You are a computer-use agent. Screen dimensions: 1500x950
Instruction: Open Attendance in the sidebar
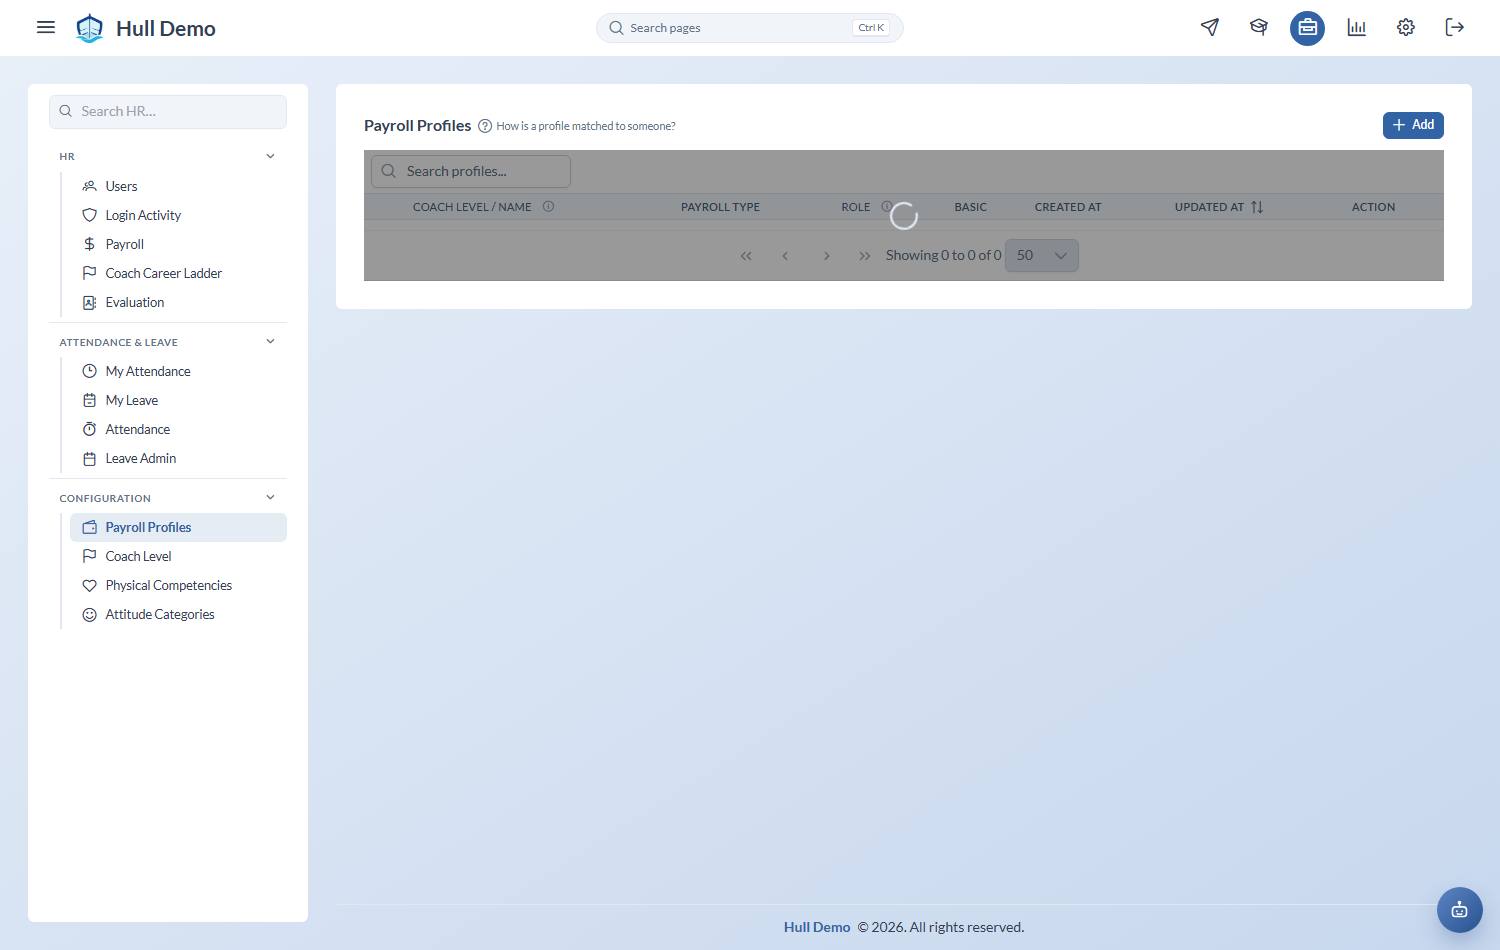coord(178,429)
